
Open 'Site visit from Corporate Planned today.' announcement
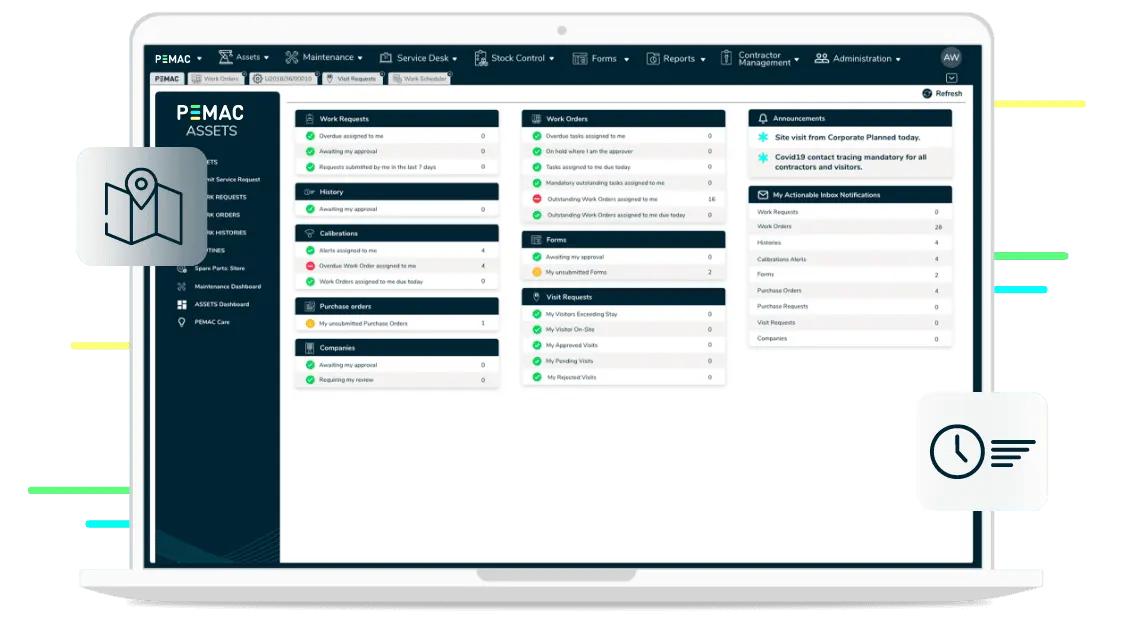click(848, 138)
